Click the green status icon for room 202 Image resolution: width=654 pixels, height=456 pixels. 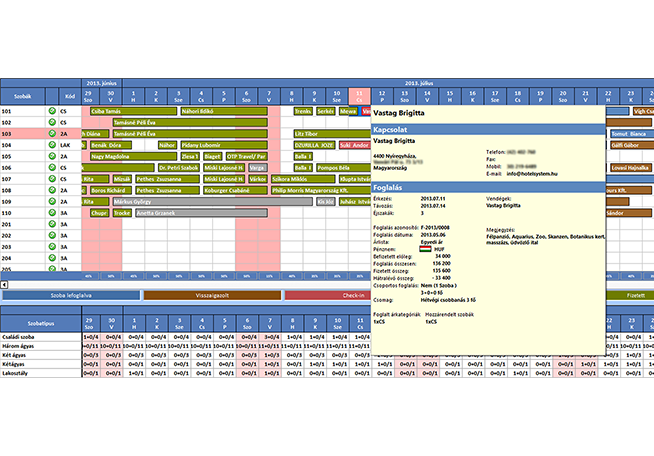click(51, 234)
